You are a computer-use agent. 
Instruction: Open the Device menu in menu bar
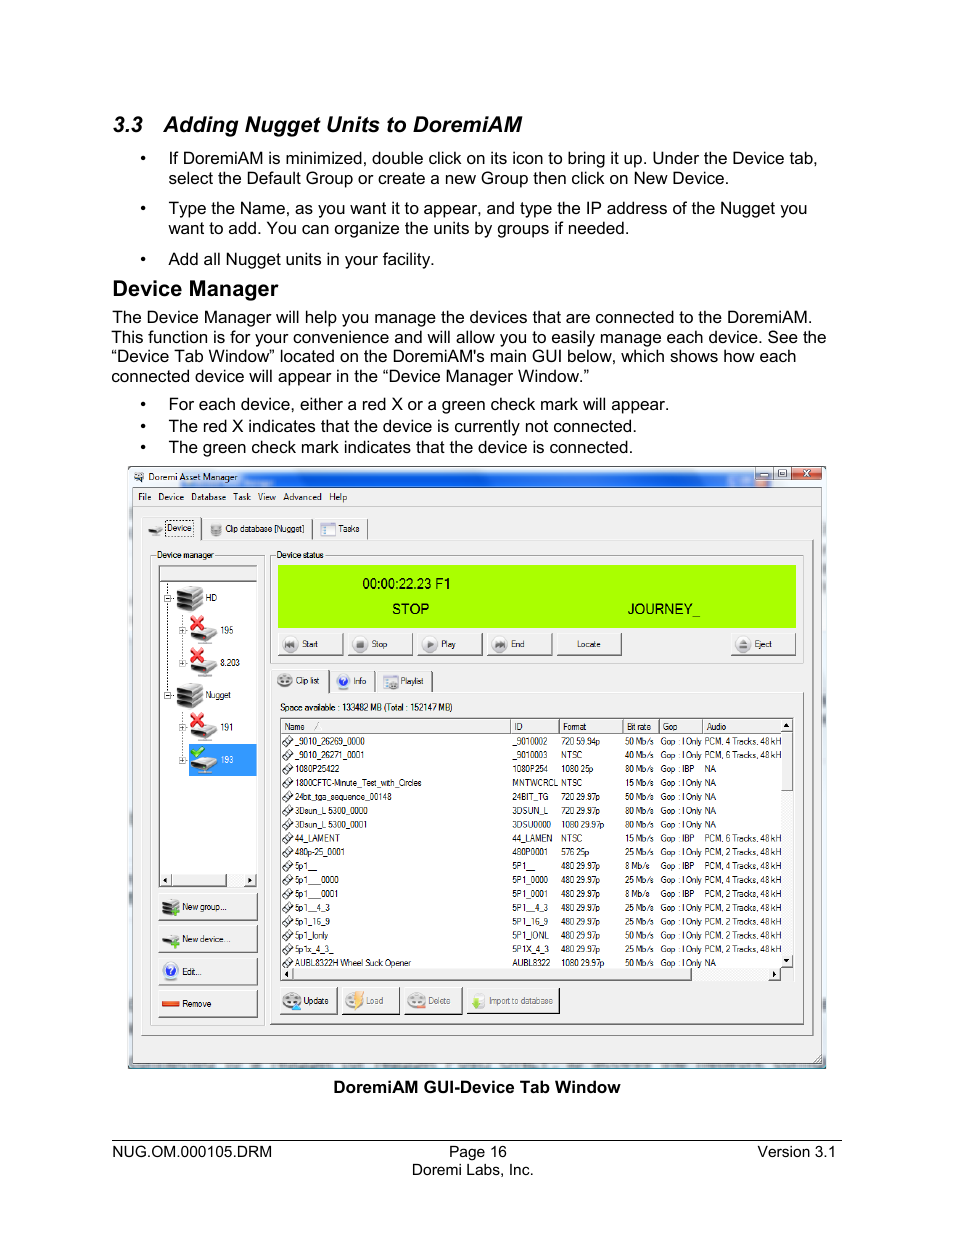click(171, 497)
